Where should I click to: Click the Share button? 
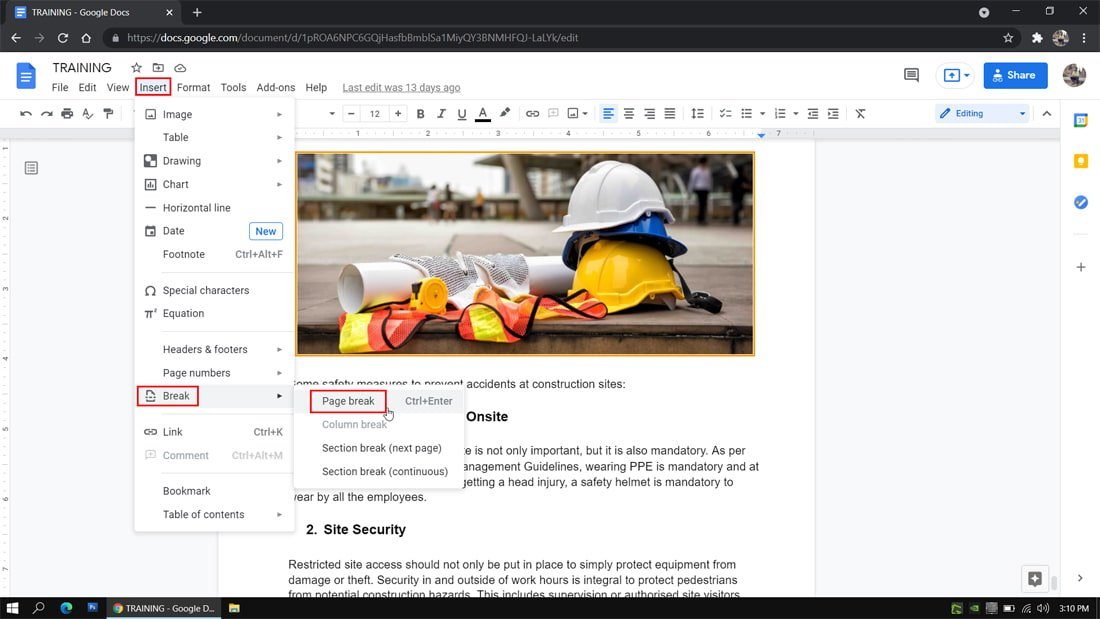1015,75
